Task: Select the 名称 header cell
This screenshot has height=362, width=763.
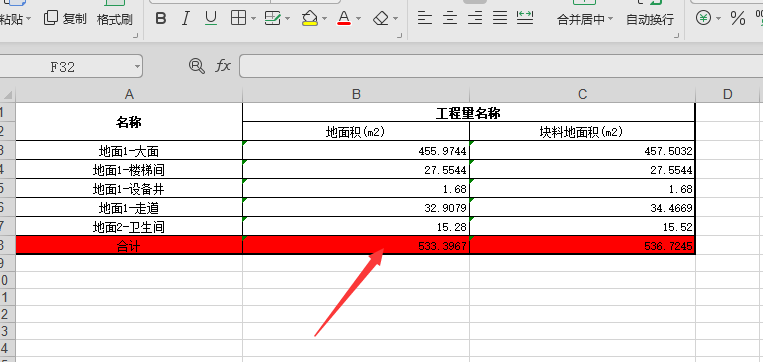Action: [x=129, y=122]
